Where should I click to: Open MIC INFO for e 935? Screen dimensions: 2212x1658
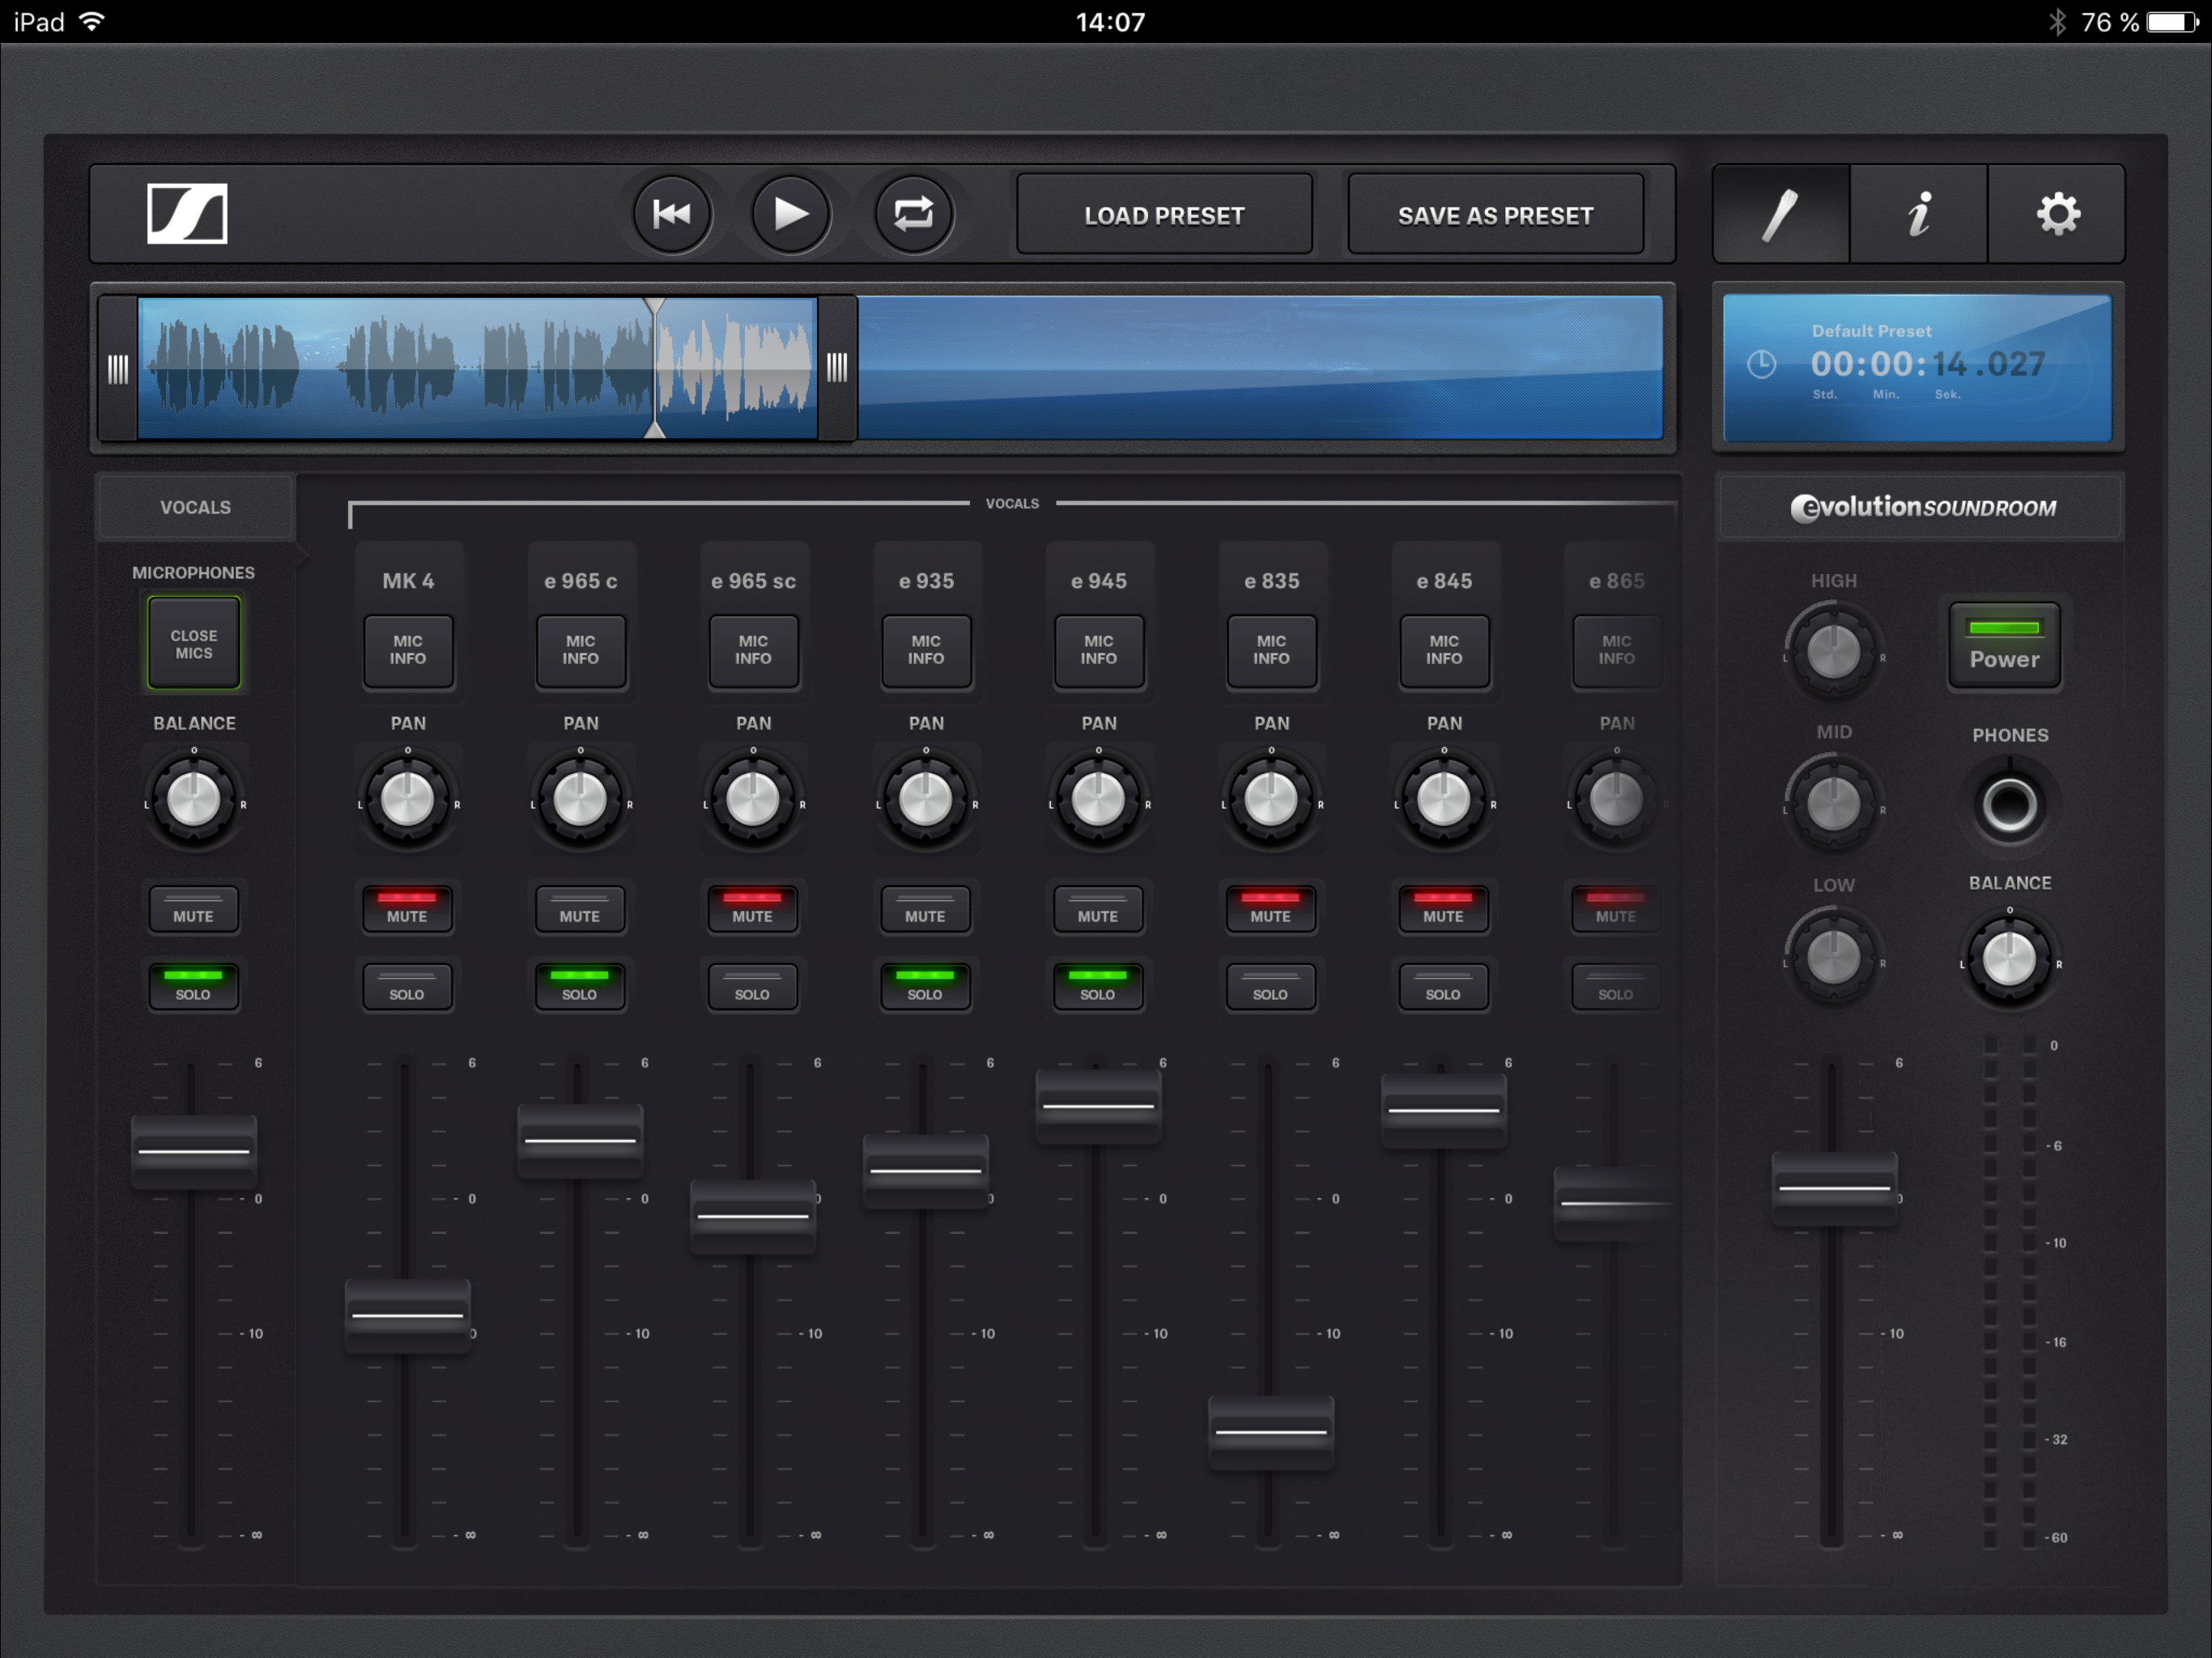point(926,650)
